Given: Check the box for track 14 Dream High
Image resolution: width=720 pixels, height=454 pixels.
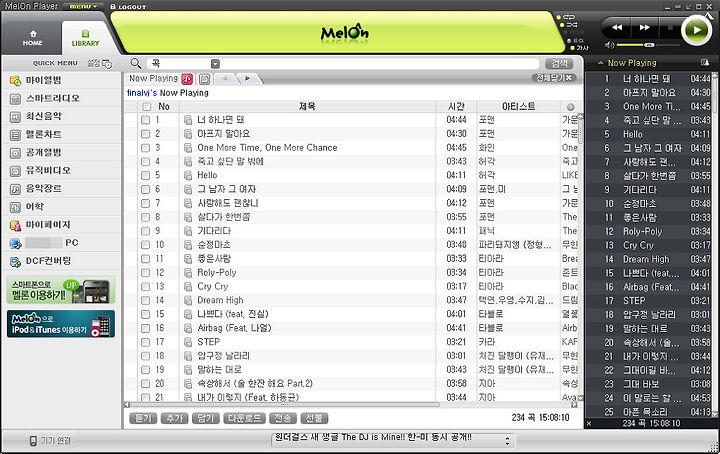Looking at the screenshot, I should pyautogui.click(x=146, y=300).
